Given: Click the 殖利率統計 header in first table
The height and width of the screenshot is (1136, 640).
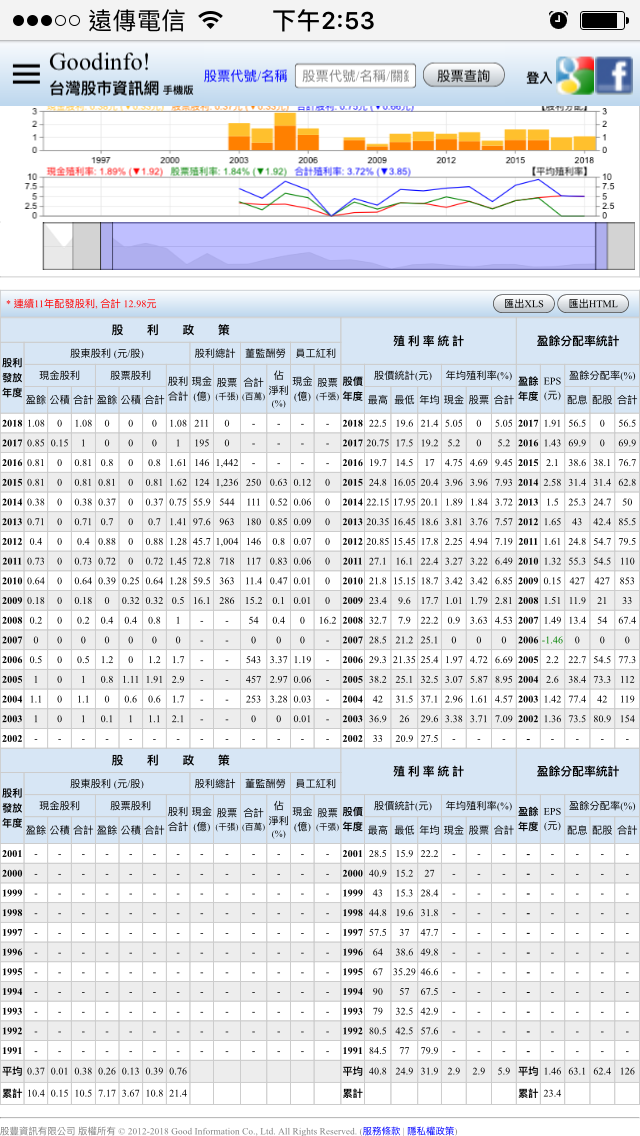Looking at the screenshot, I should (x=428, y=341).
